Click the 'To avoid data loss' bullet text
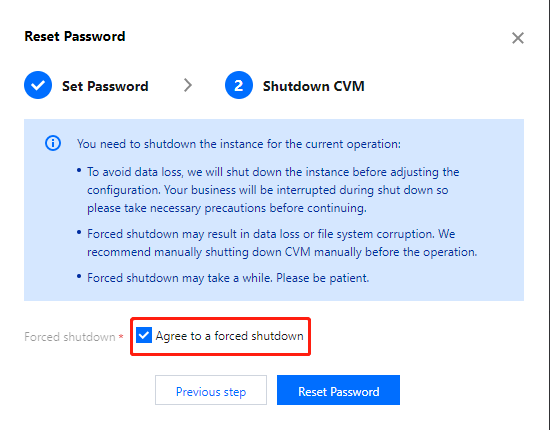The image size is (550, 430). [273, 190]
